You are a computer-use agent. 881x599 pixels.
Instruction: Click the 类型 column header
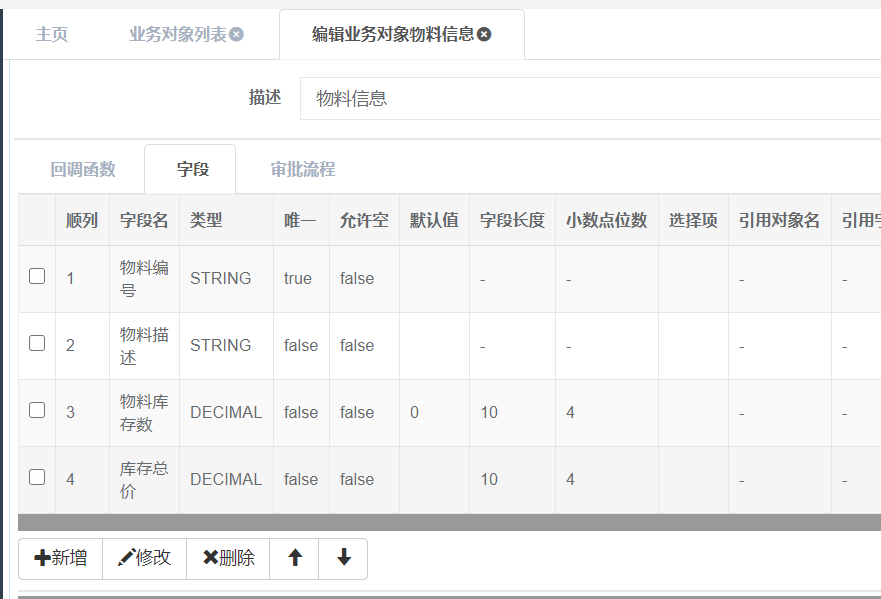[226, 220]
